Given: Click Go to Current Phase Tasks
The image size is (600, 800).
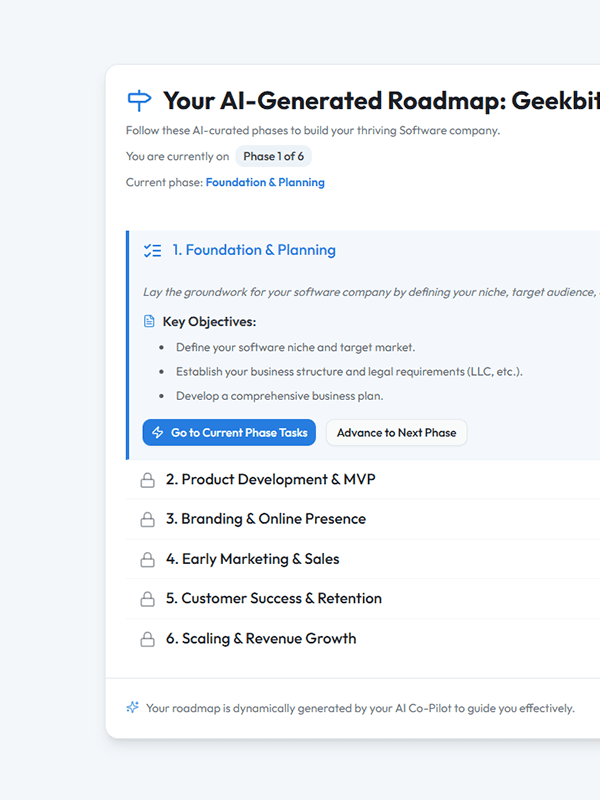Looking at the screenshot, I should (229, 432).
